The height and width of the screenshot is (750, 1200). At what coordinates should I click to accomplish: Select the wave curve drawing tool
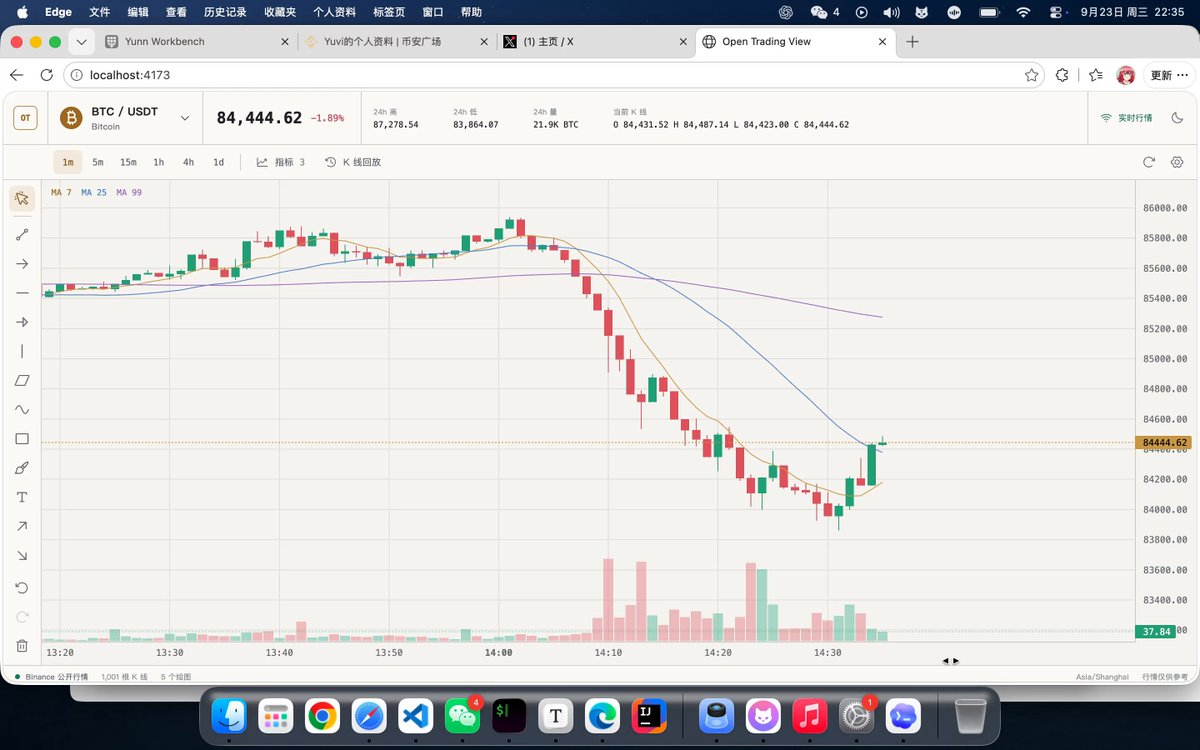[22, 410]
